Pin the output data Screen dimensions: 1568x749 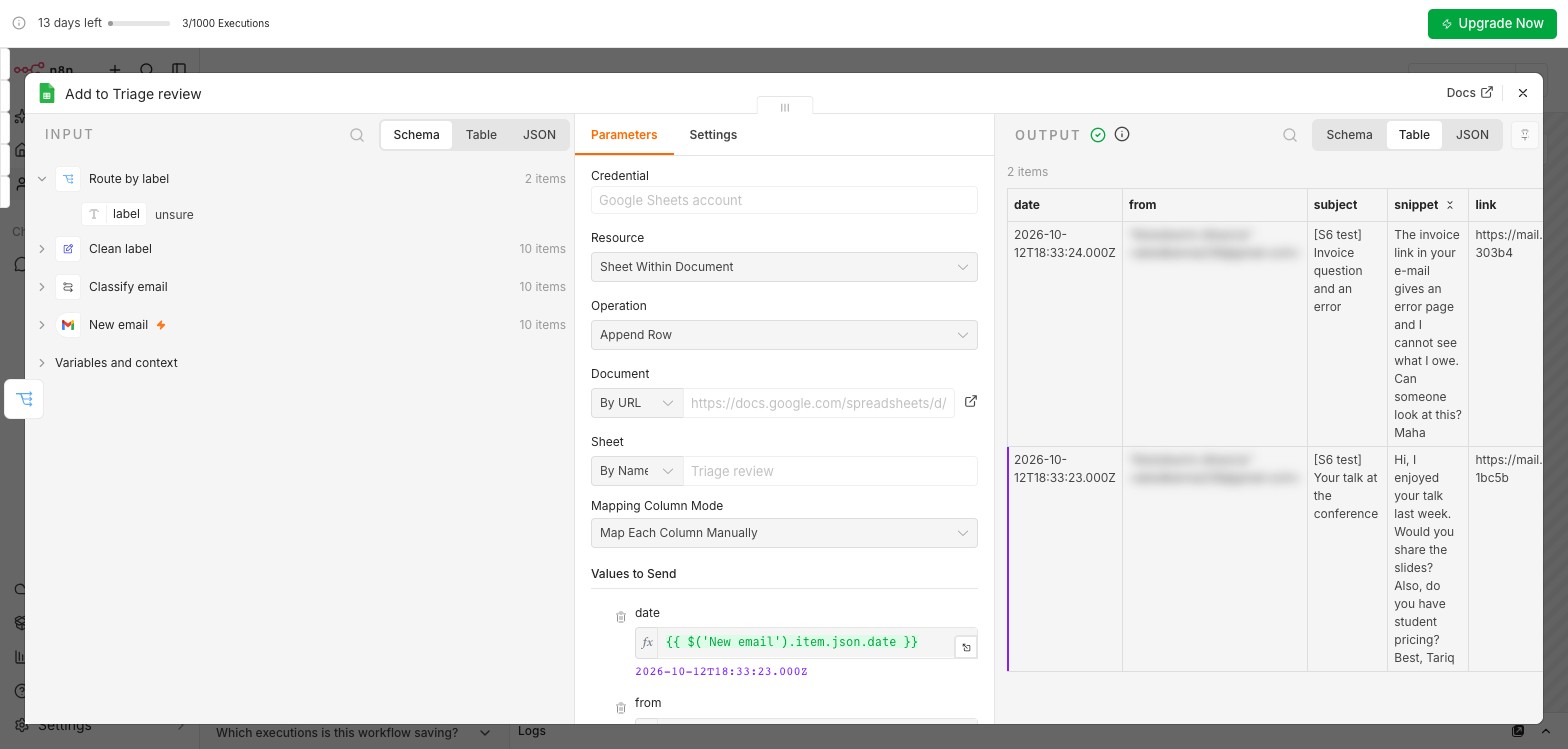click(1524, 135)
